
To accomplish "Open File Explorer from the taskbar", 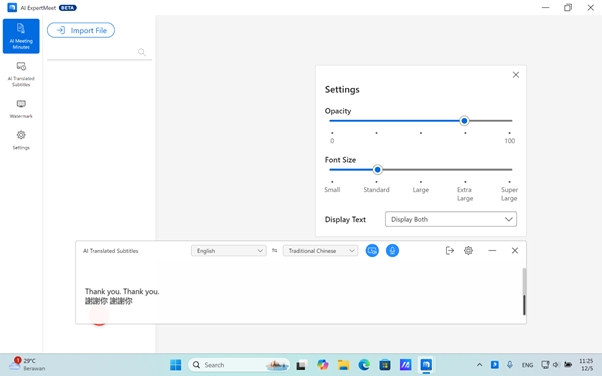I will click(x=343, y=365).
